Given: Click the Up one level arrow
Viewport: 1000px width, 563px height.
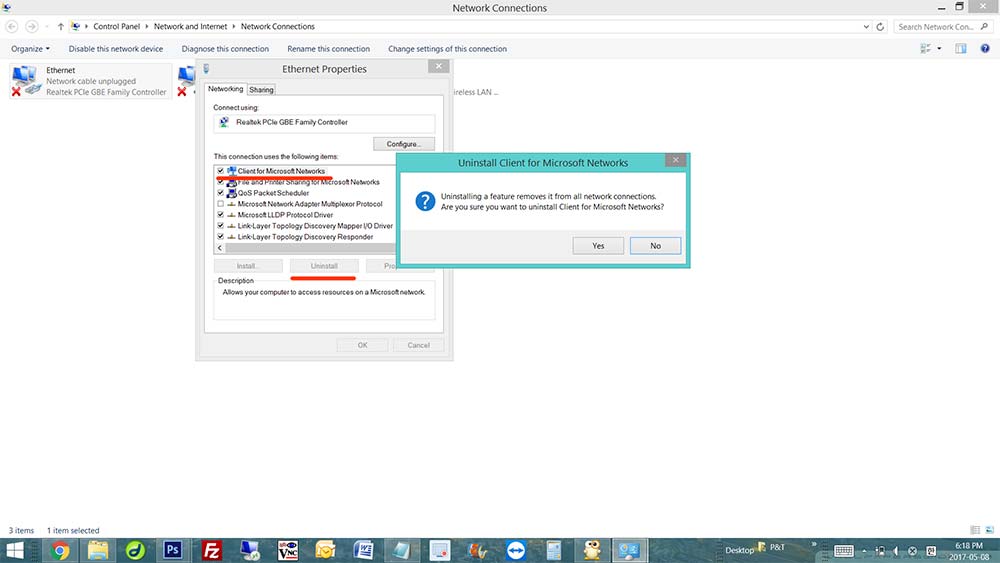Looking at the screenshot, I should 61,27.
